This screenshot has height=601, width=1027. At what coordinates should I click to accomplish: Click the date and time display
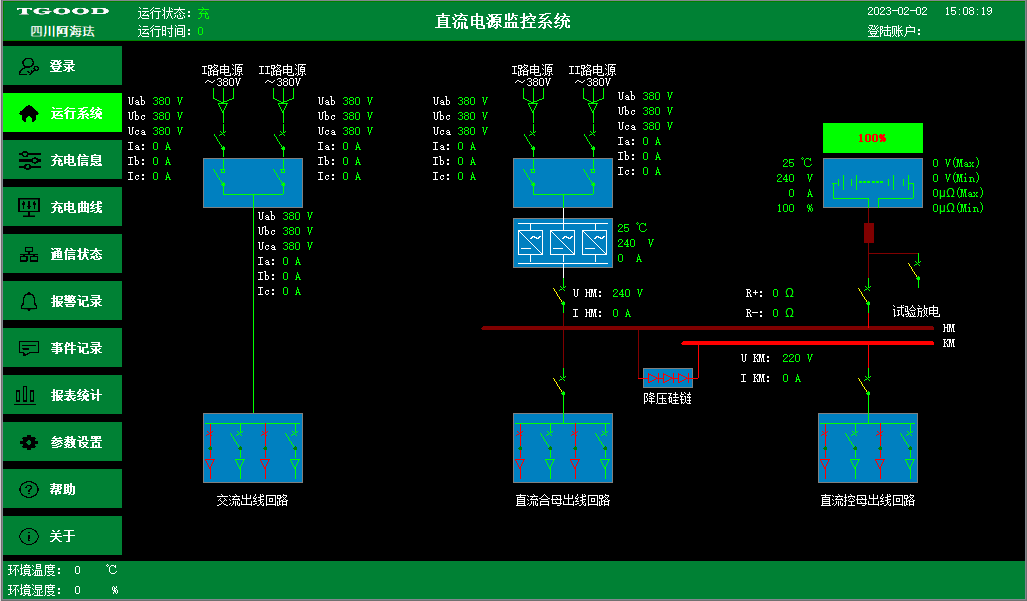click(x=929, y=11)
